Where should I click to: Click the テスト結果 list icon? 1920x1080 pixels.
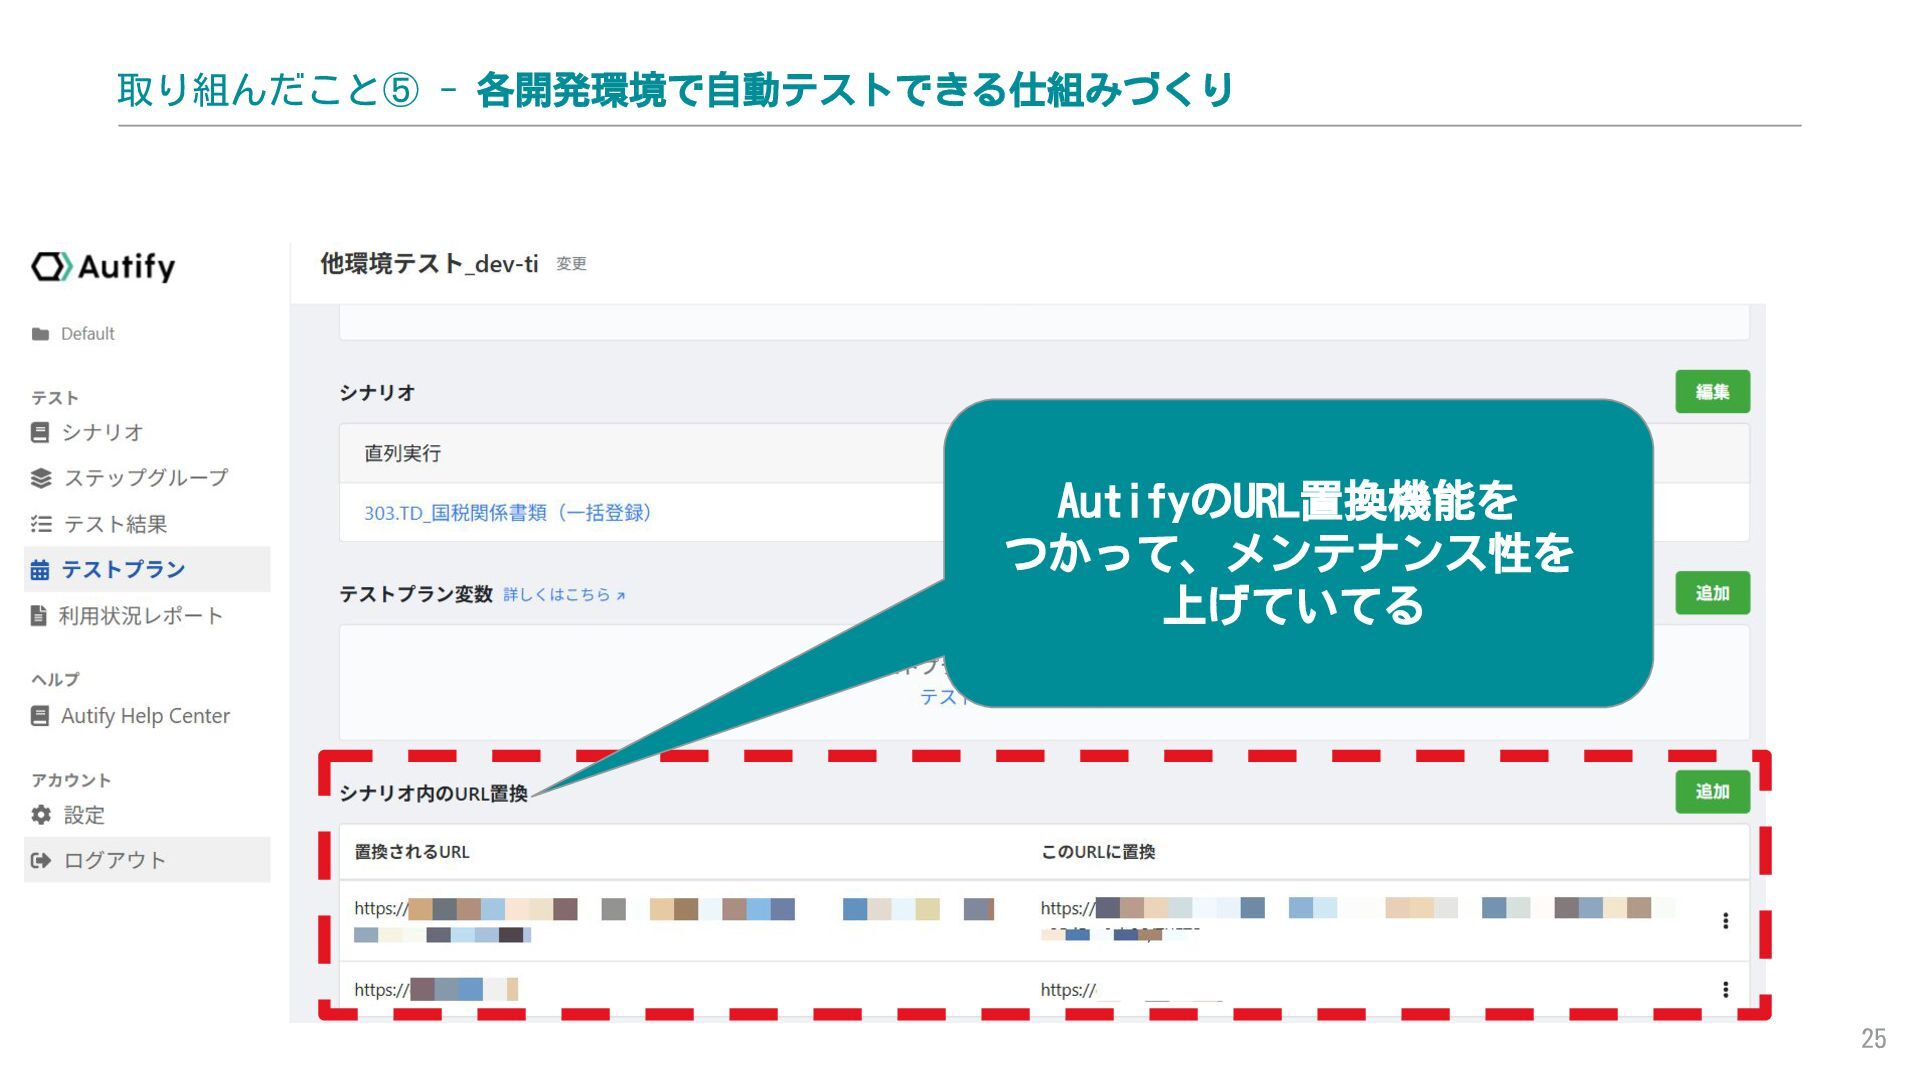[41, 524]
